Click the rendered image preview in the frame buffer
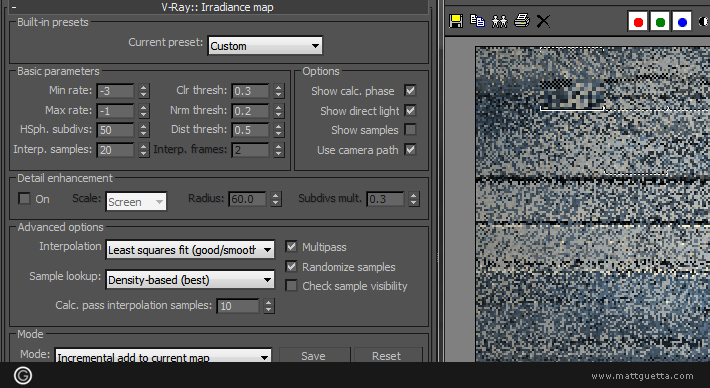Image resolution: width=710 pixels, height=388 pixels. [592, 204]
